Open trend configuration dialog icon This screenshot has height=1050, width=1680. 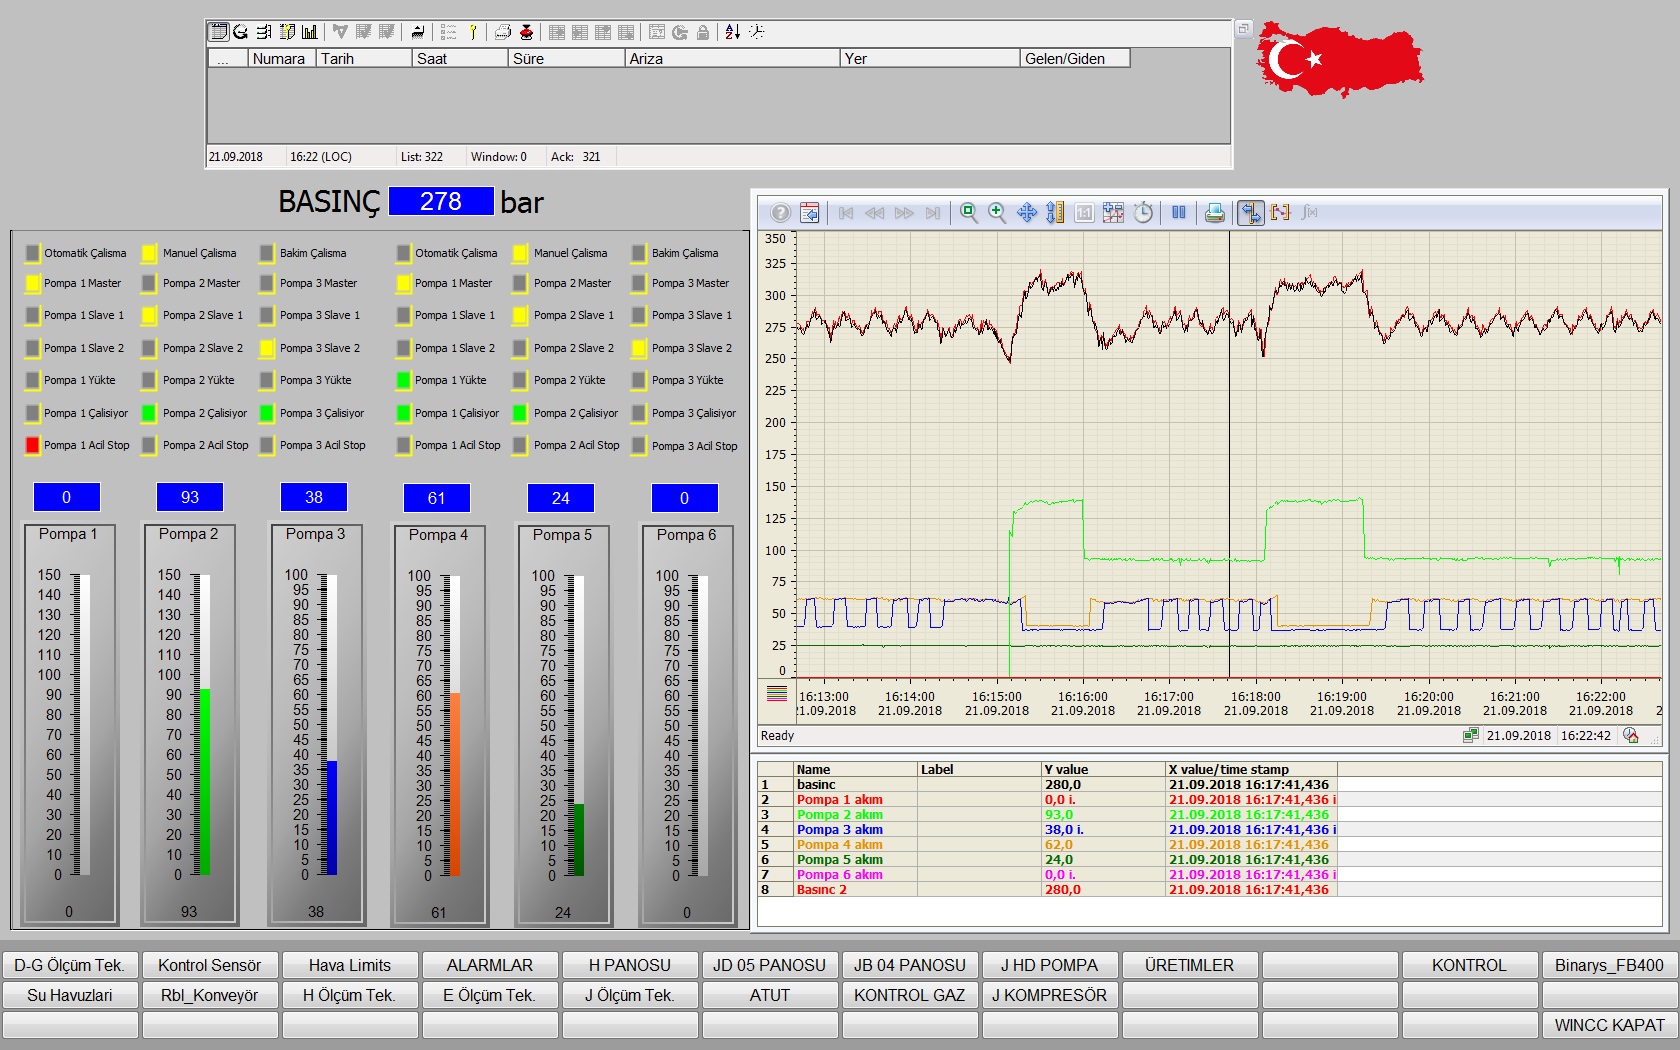point(809,212)
